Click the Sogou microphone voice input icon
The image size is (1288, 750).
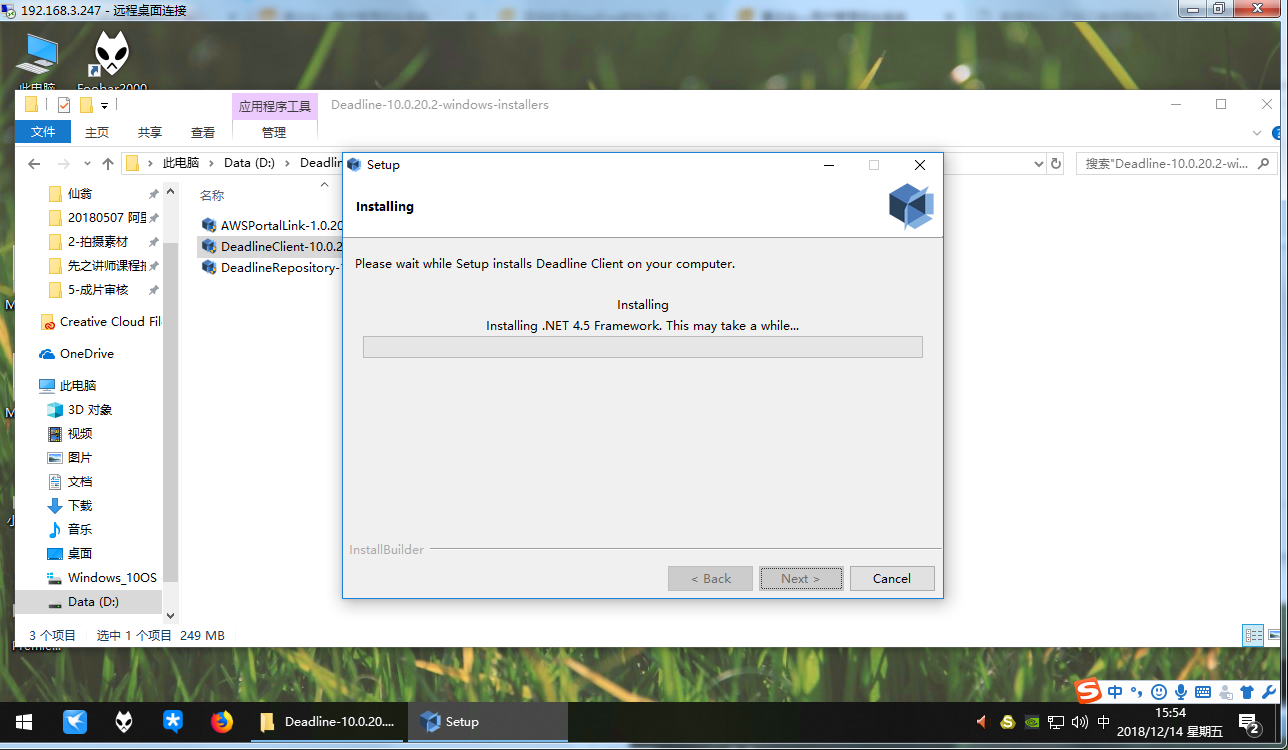point(1181,692)
